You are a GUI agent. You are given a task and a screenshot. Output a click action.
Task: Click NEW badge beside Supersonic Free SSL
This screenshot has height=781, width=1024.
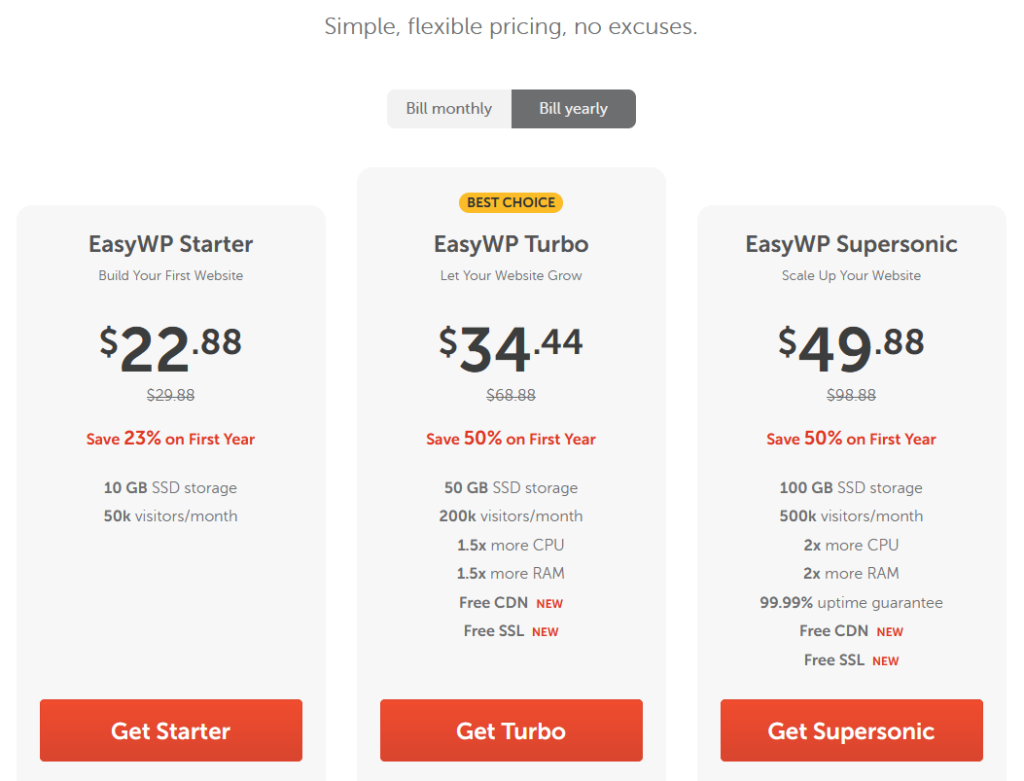click(x=885, y=661)
